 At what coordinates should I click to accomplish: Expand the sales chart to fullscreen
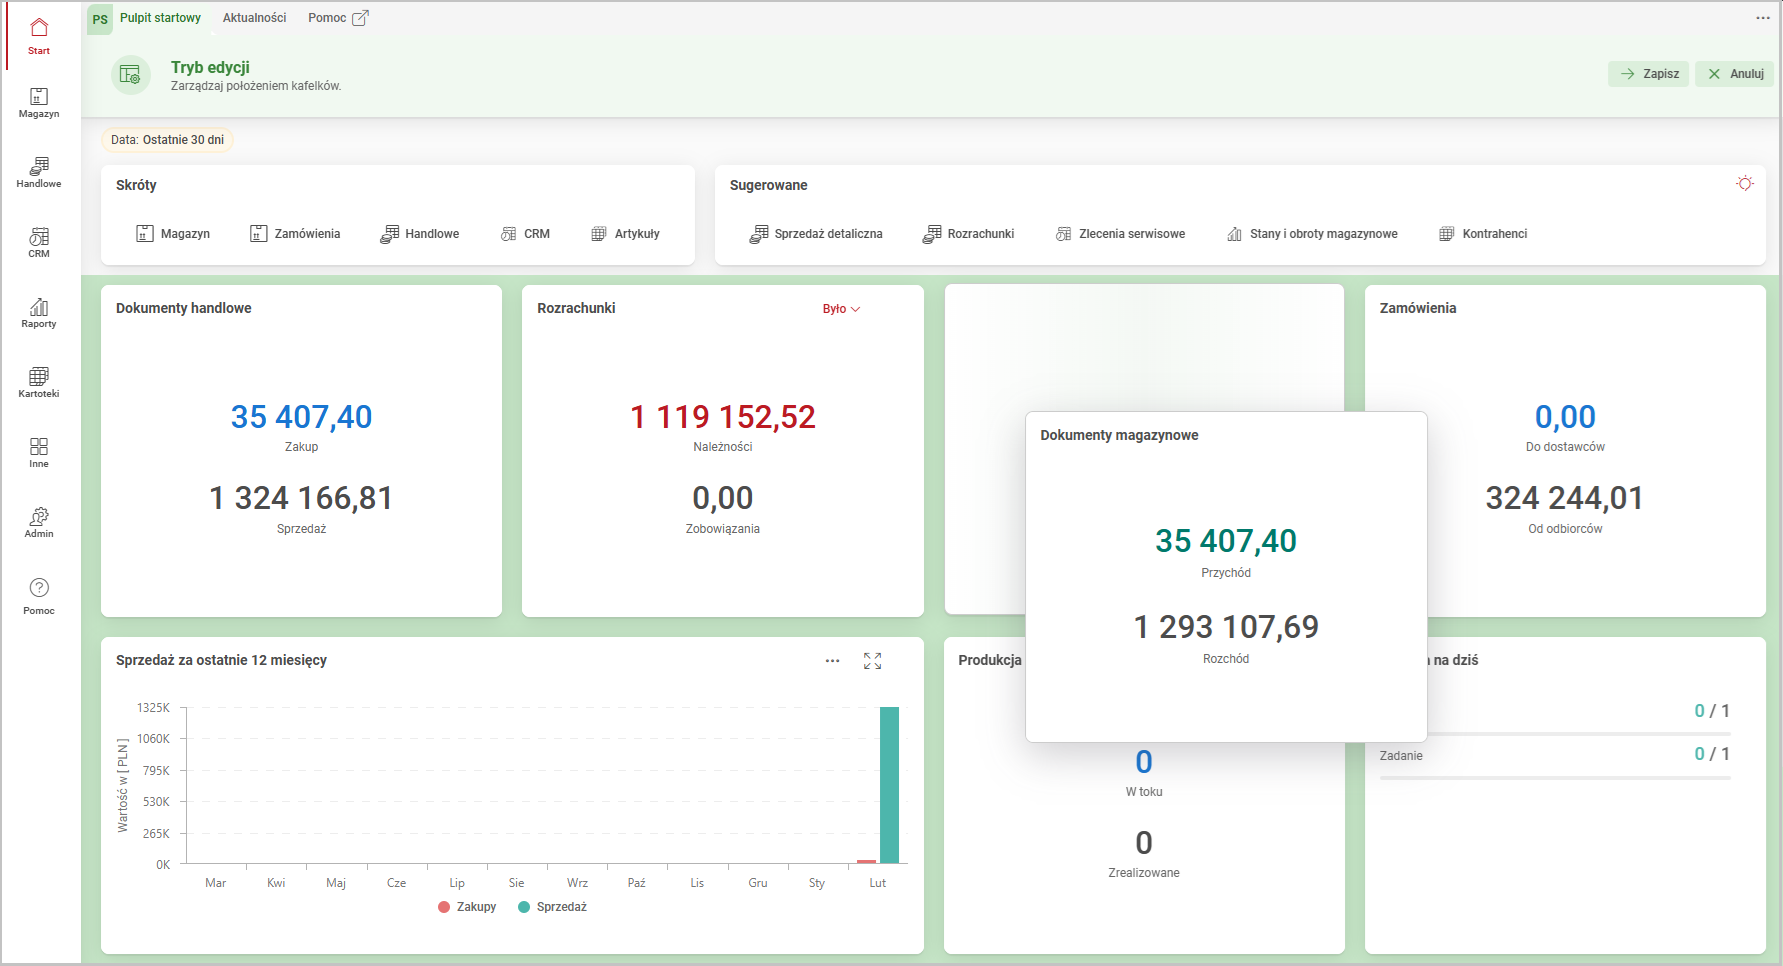coord(872,661)
